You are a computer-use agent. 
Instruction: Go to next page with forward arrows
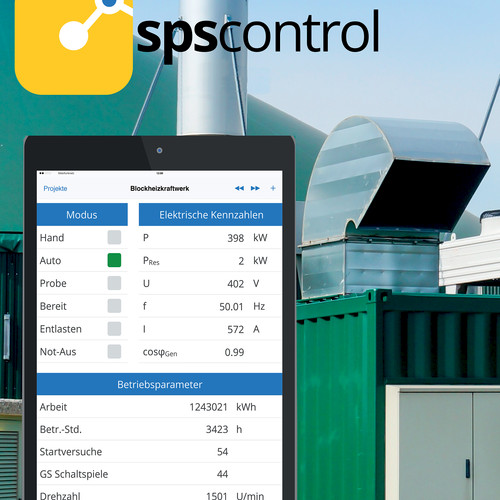coord(255,188)
